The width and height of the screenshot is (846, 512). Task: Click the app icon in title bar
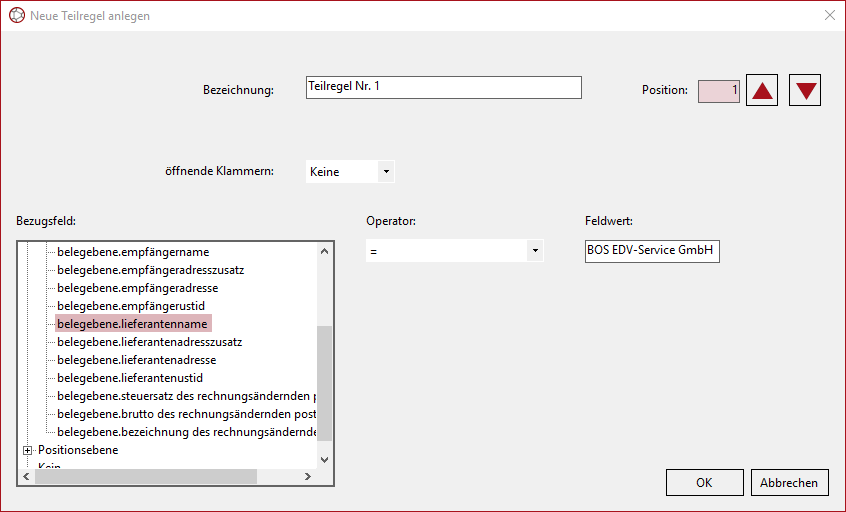point(16,16)
